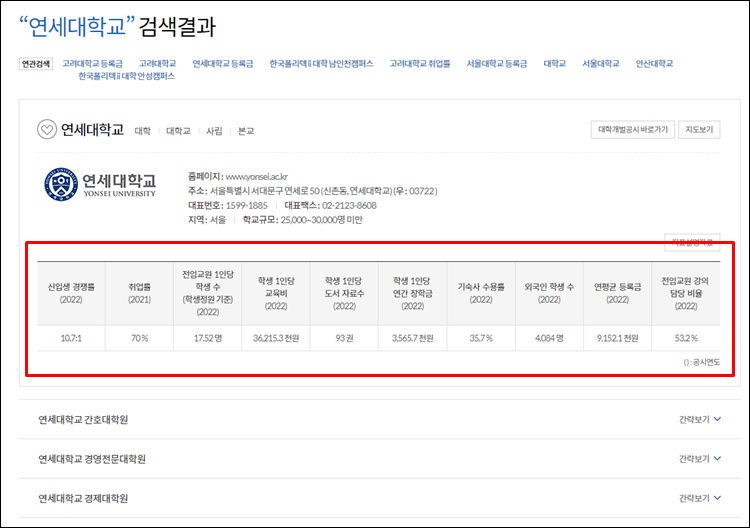Image resolution: width=750 pixels, height=528 pixels.
Task: Click the foreign students value 4,084명
Action: pos(549,338)
